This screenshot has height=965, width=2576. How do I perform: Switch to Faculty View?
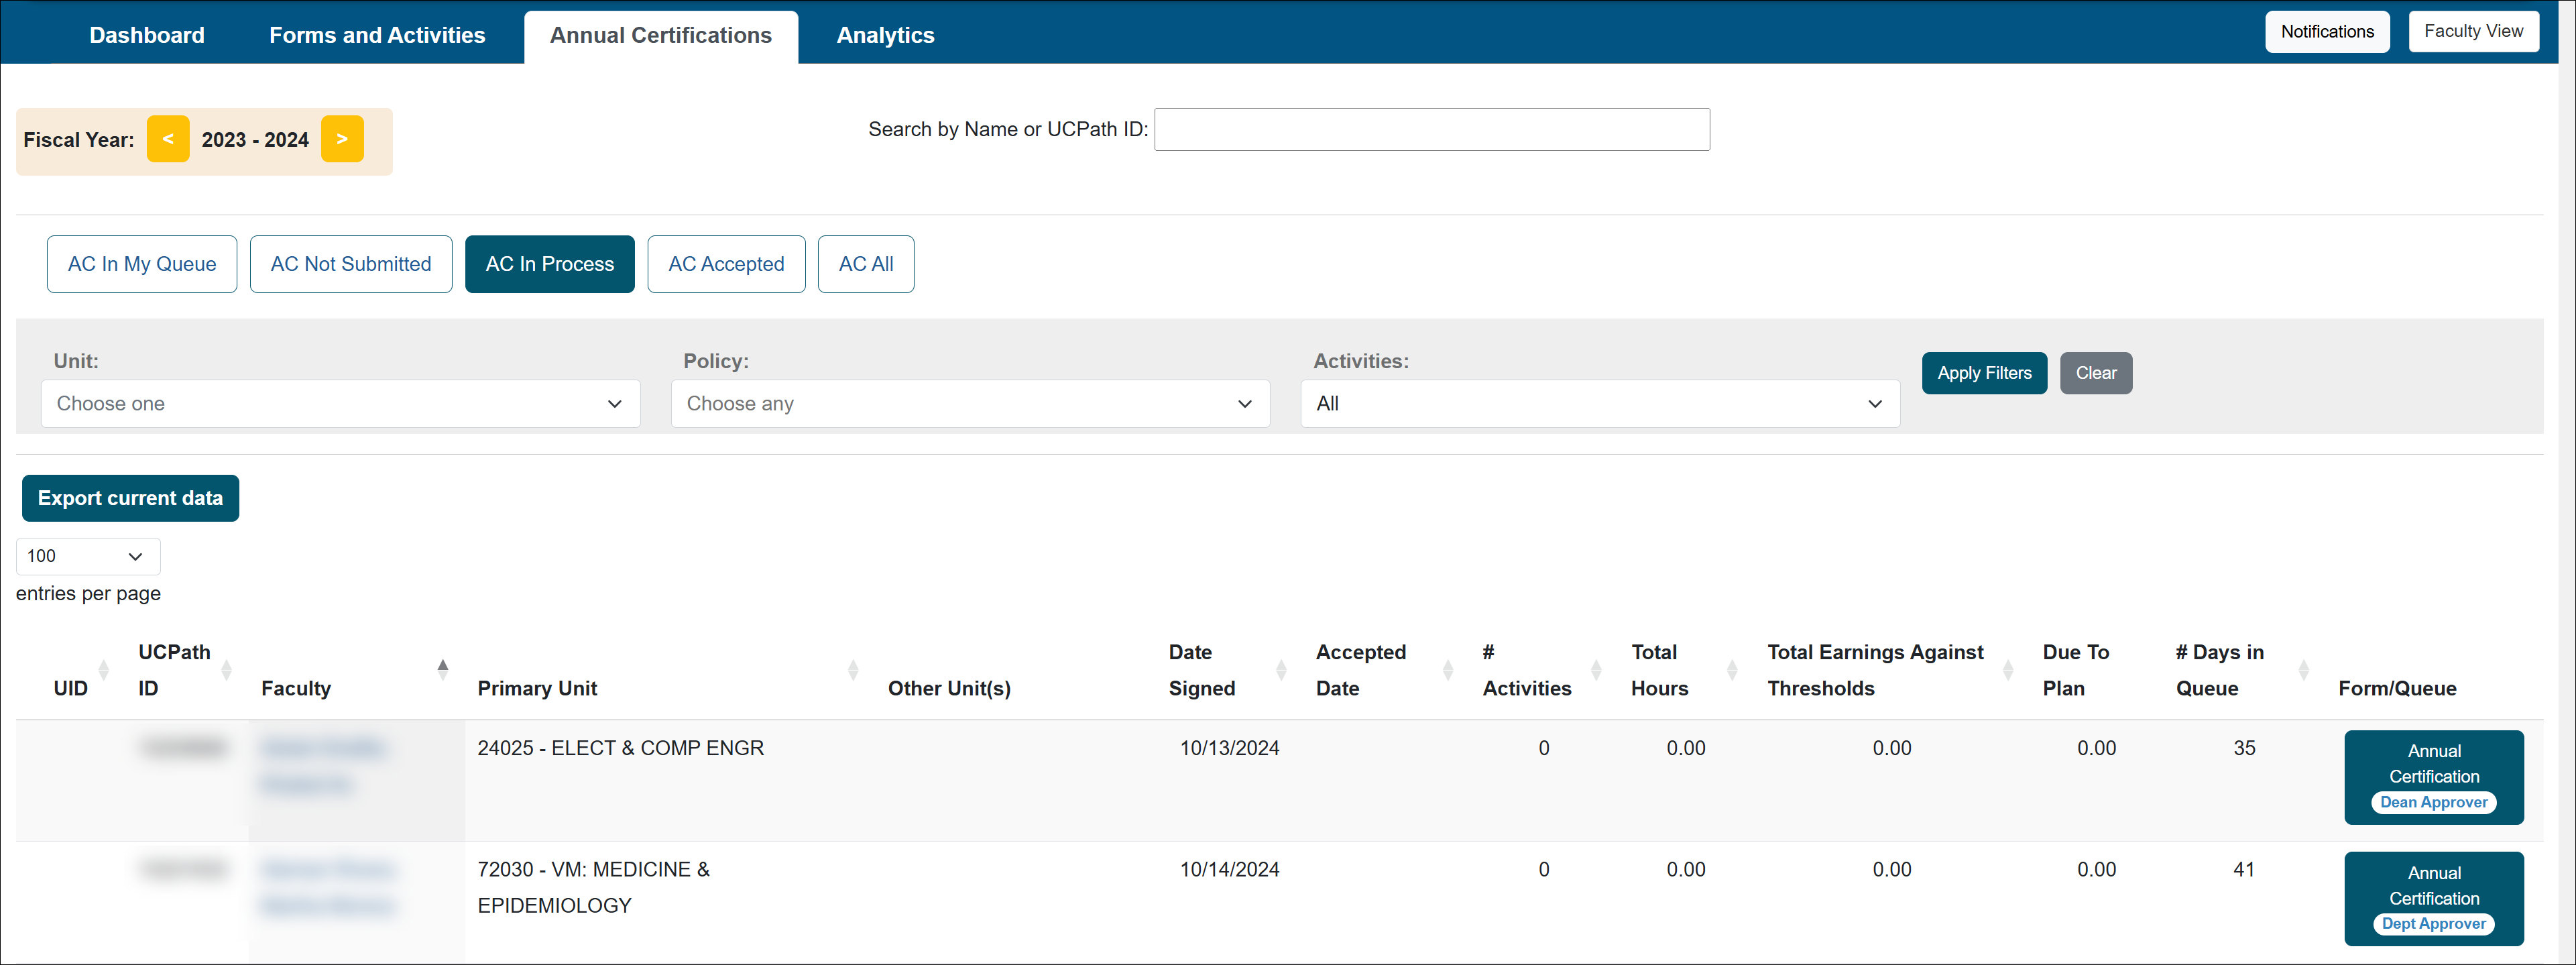2473,31
